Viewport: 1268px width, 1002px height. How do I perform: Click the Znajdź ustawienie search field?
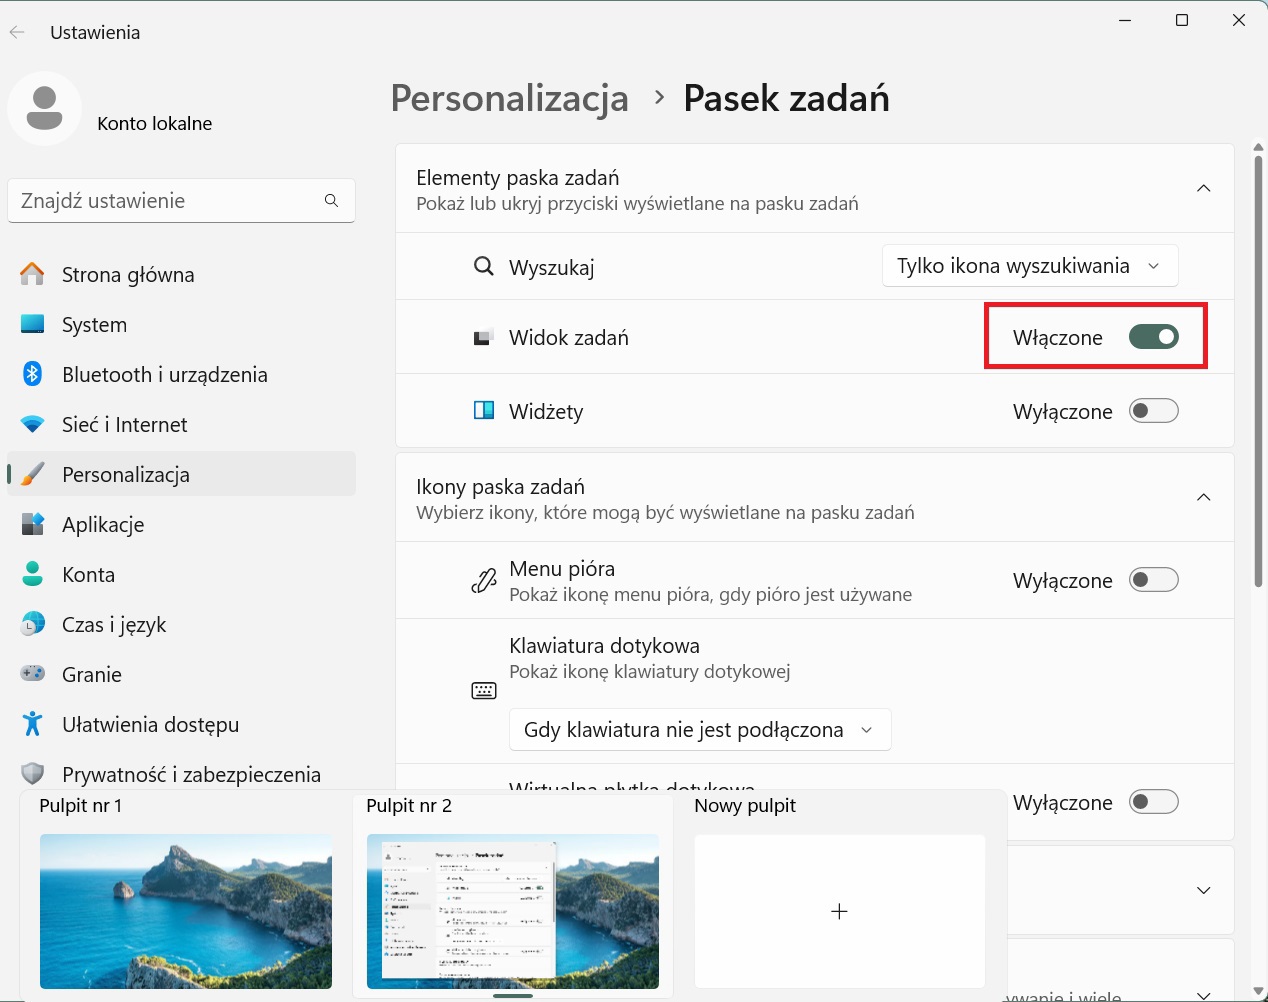[181, 201]
